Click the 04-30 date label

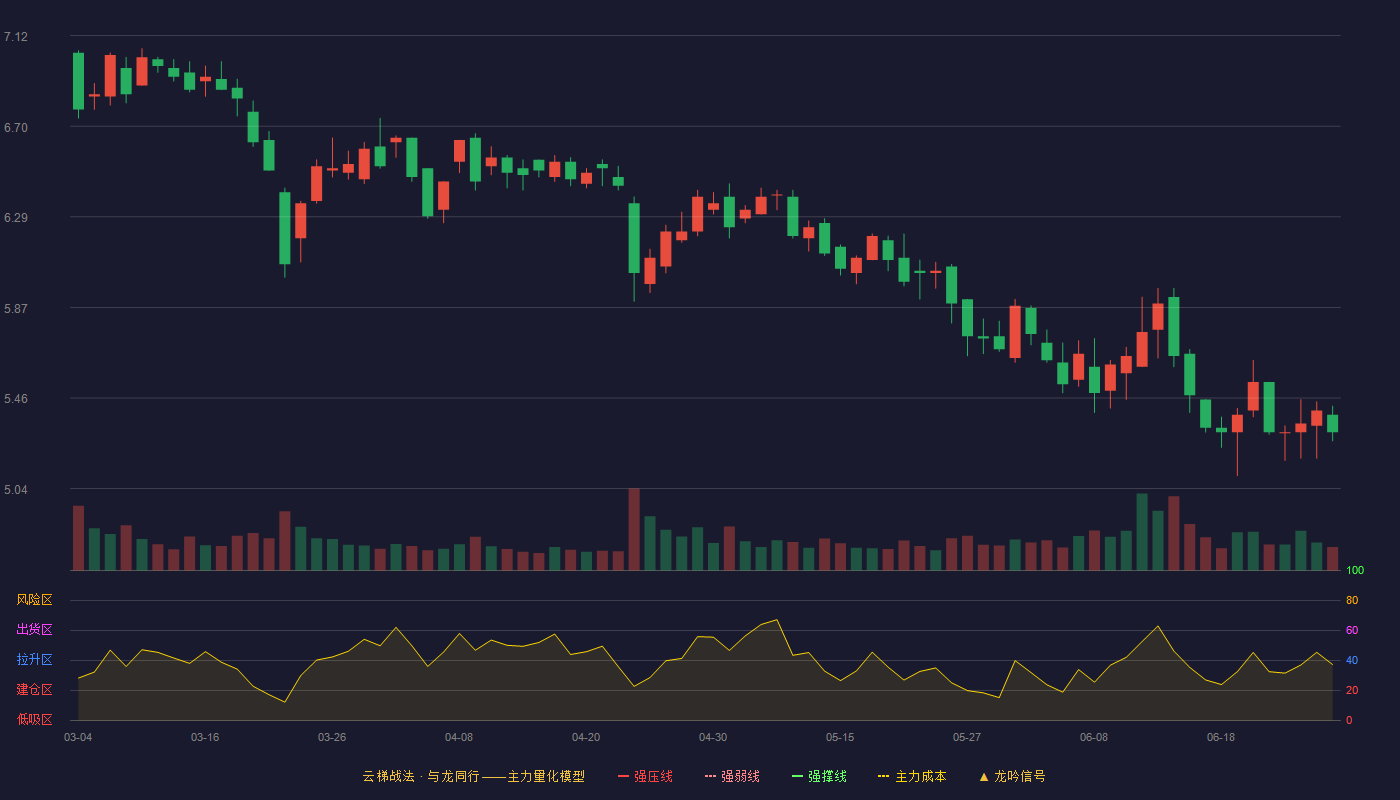(713, 737)
